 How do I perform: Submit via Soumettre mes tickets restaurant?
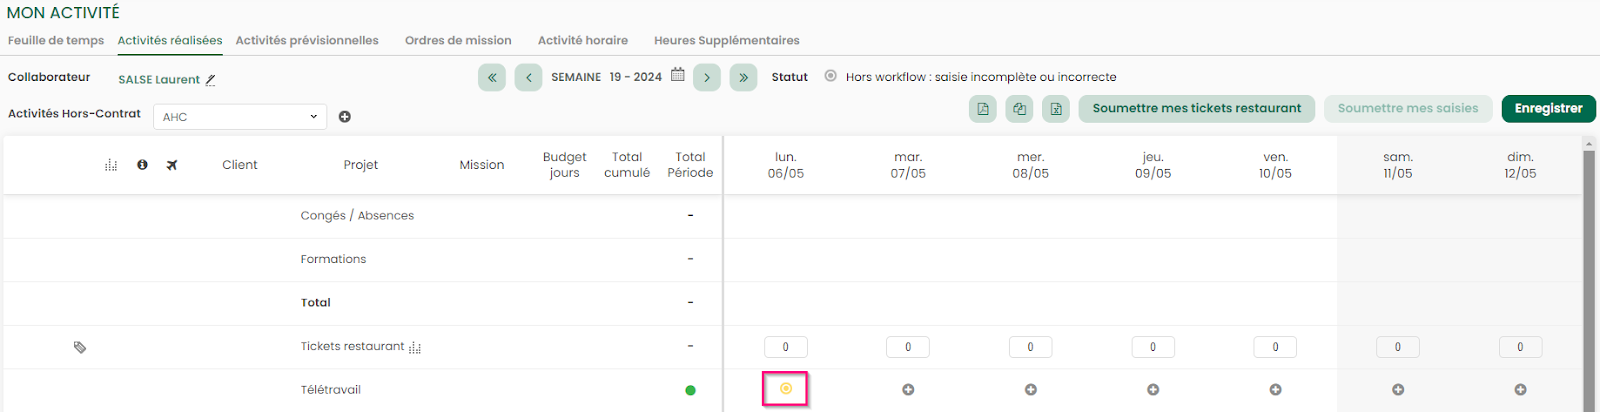pos(1196,108)
